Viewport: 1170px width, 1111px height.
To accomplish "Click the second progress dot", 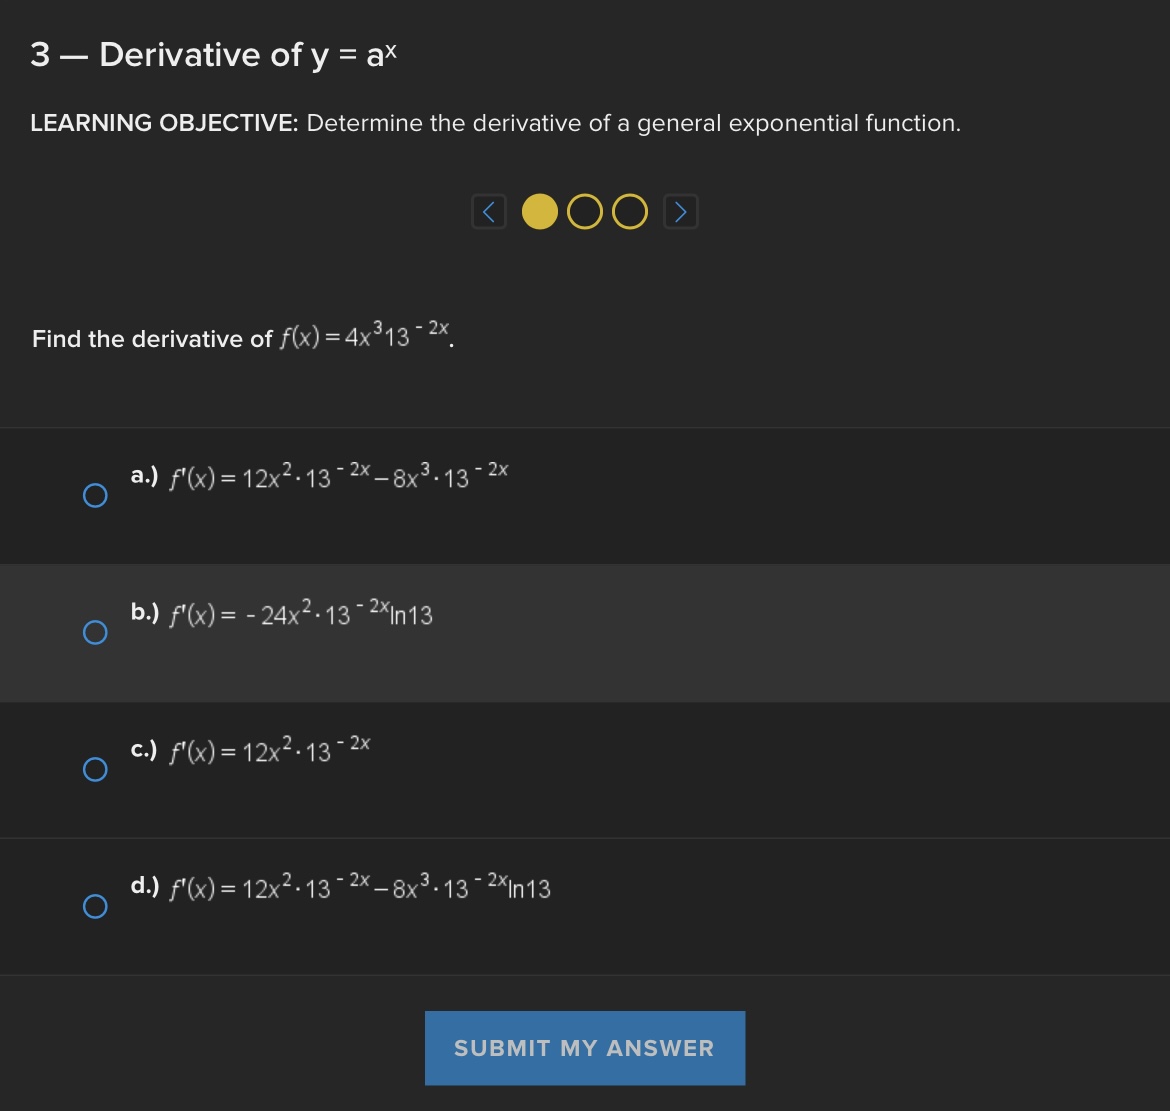I will [x=585, y=211].
